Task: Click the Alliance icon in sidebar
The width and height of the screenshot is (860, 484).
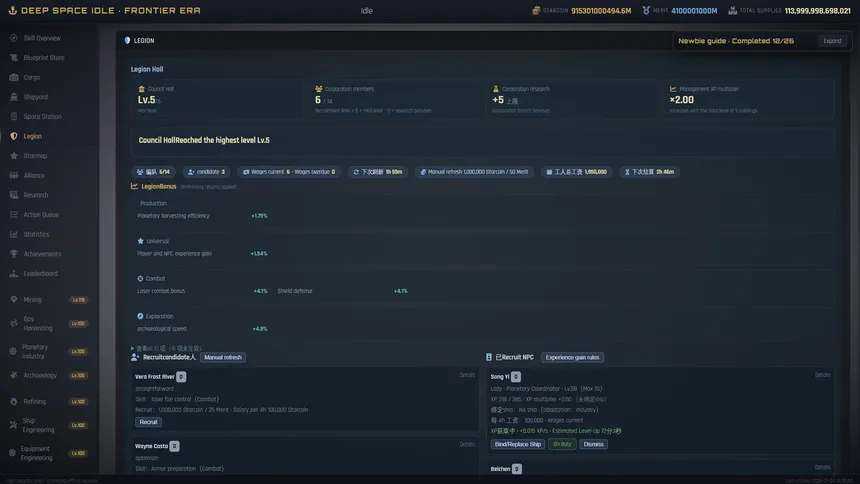Action: click(14, 176)
